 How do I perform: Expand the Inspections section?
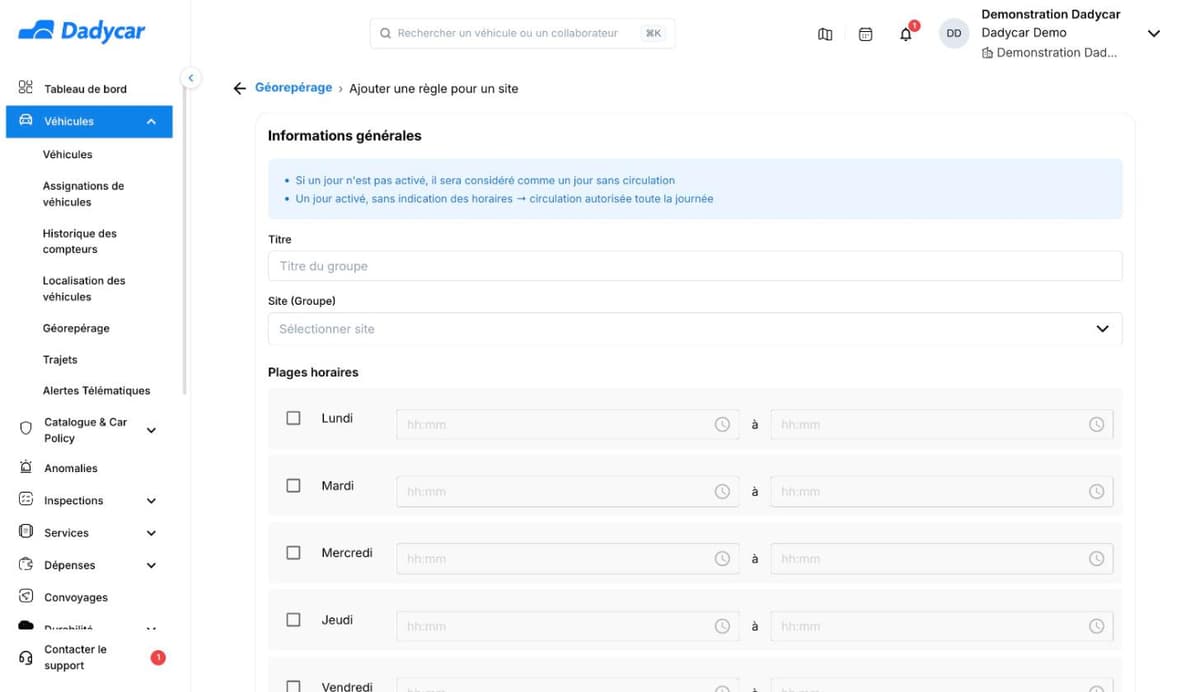click(151, 501)
